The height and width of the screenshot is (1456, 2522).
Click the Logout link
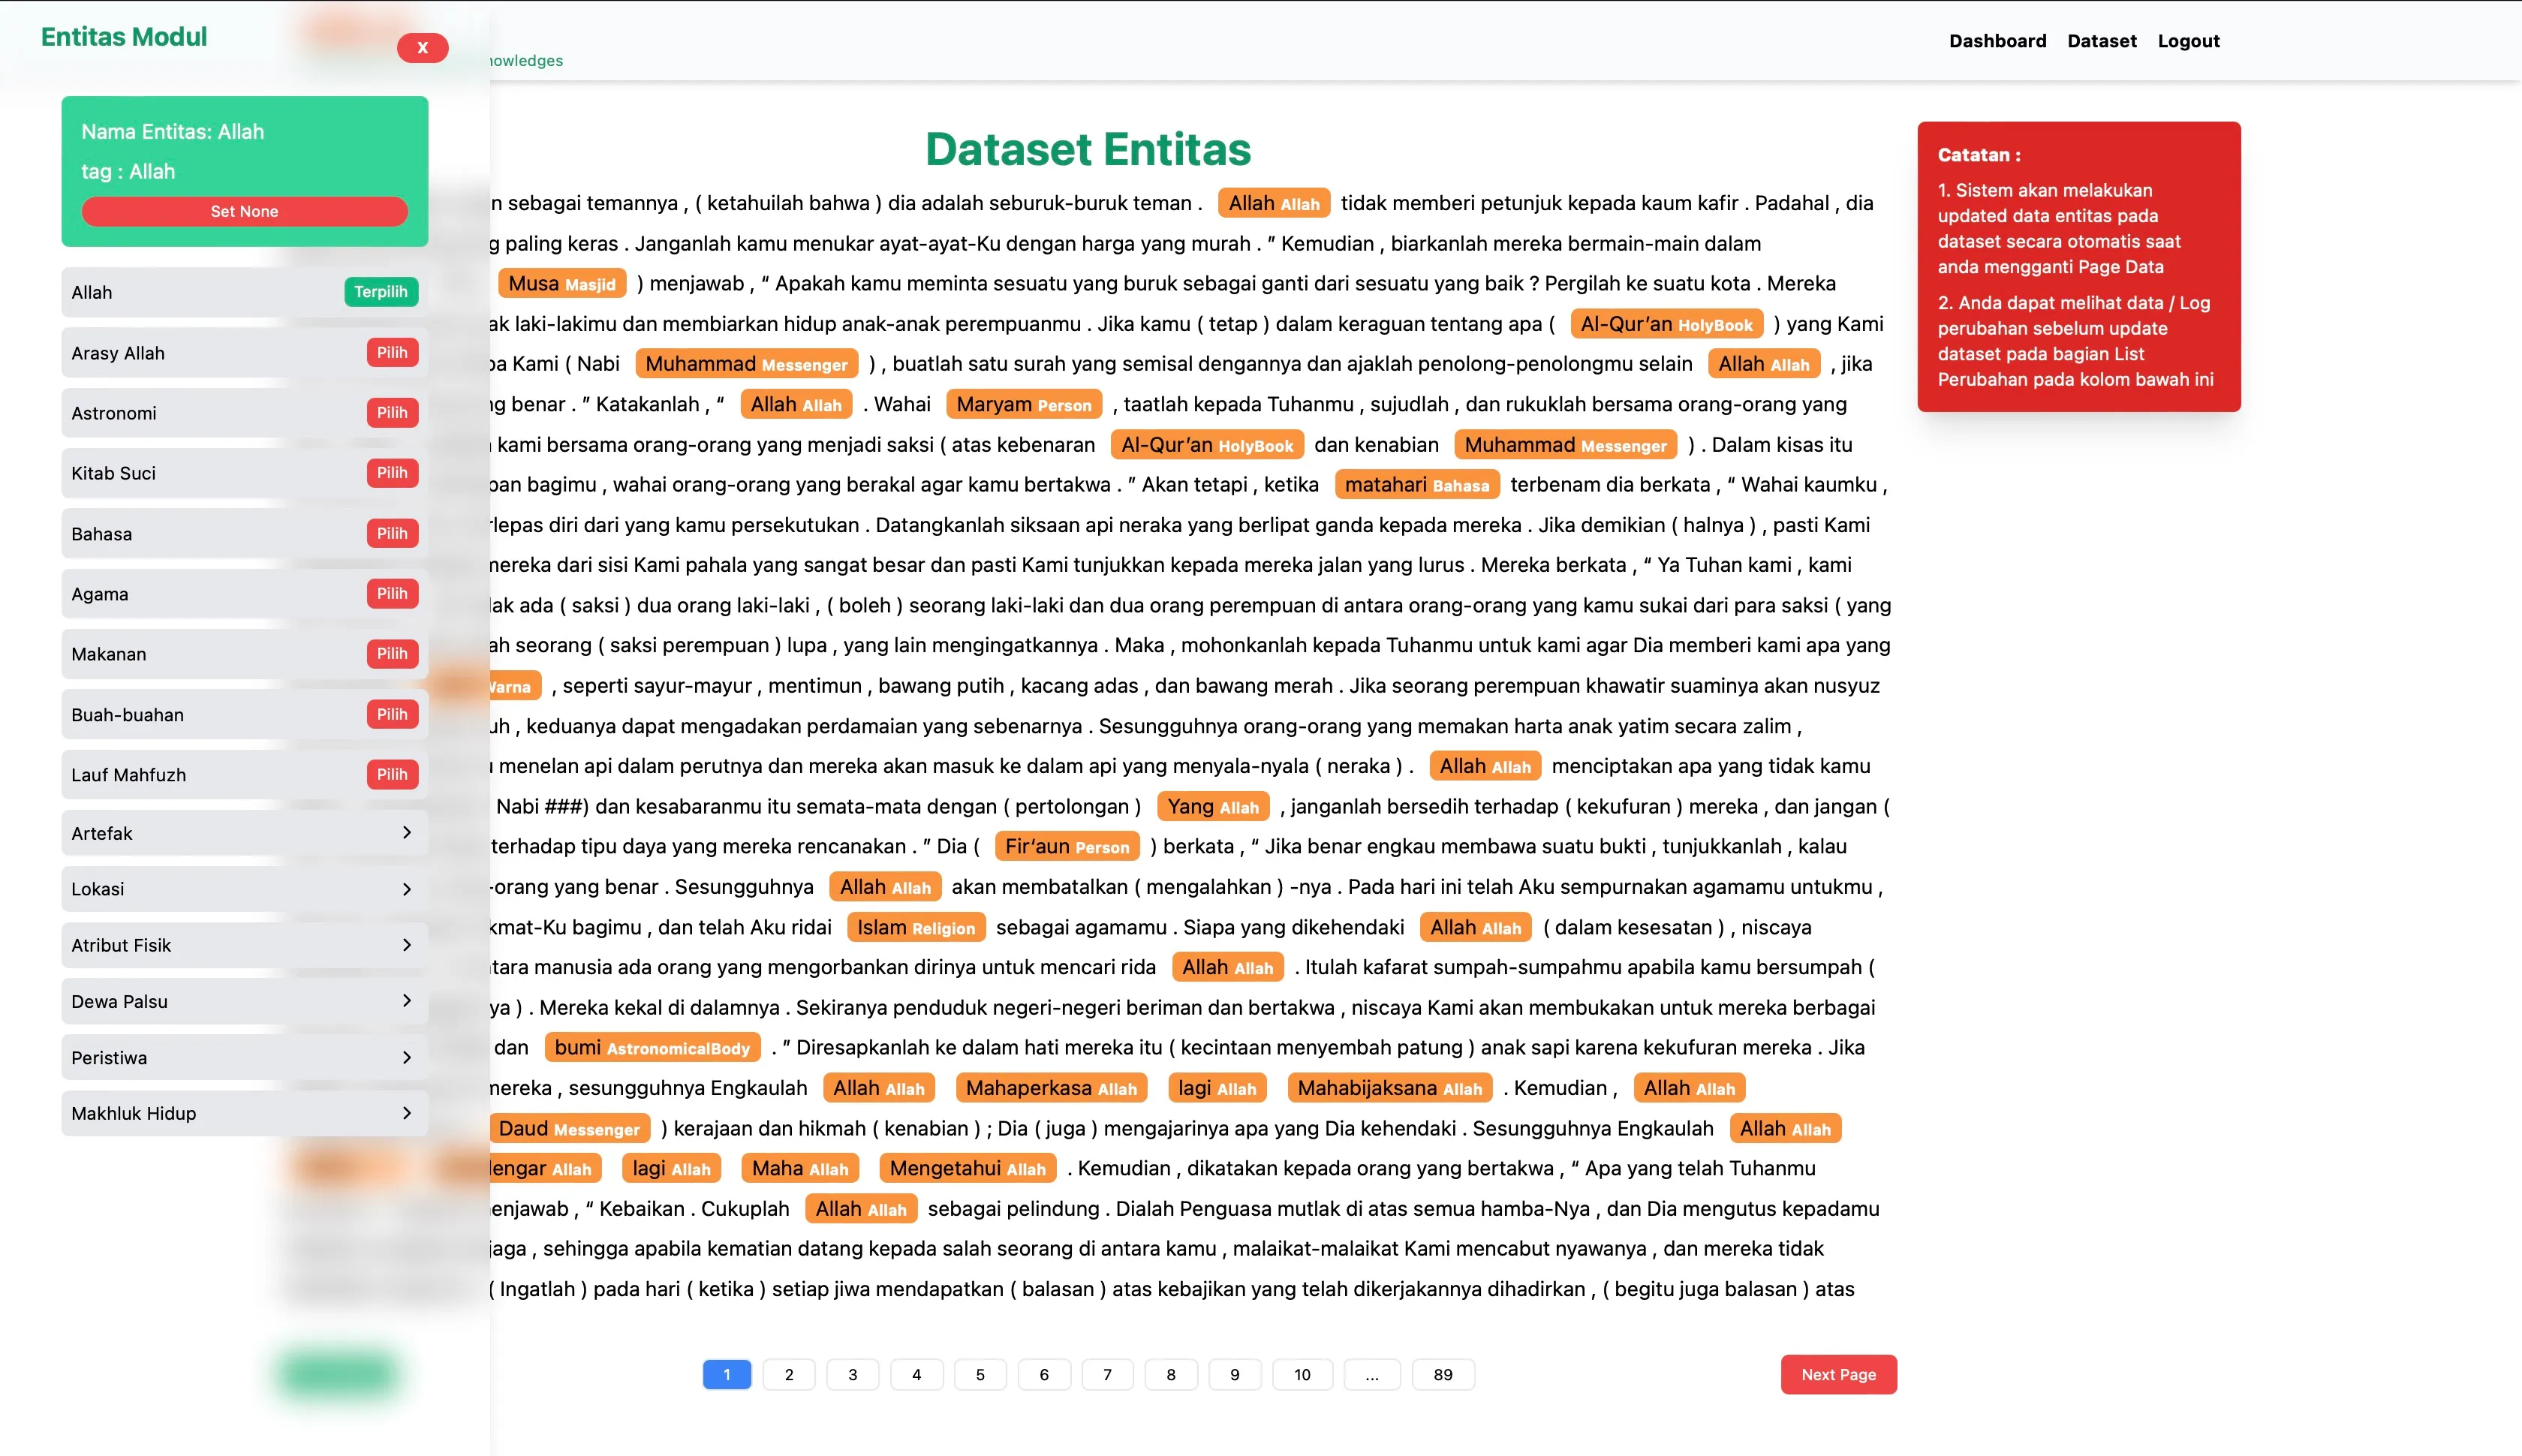(x=2188, y=41)
